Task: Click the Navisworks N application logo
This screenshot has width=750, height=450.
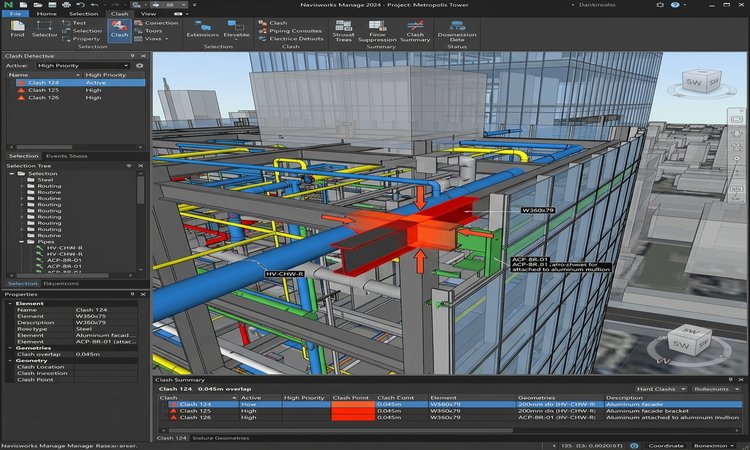Action: click(x=8, y=5)
